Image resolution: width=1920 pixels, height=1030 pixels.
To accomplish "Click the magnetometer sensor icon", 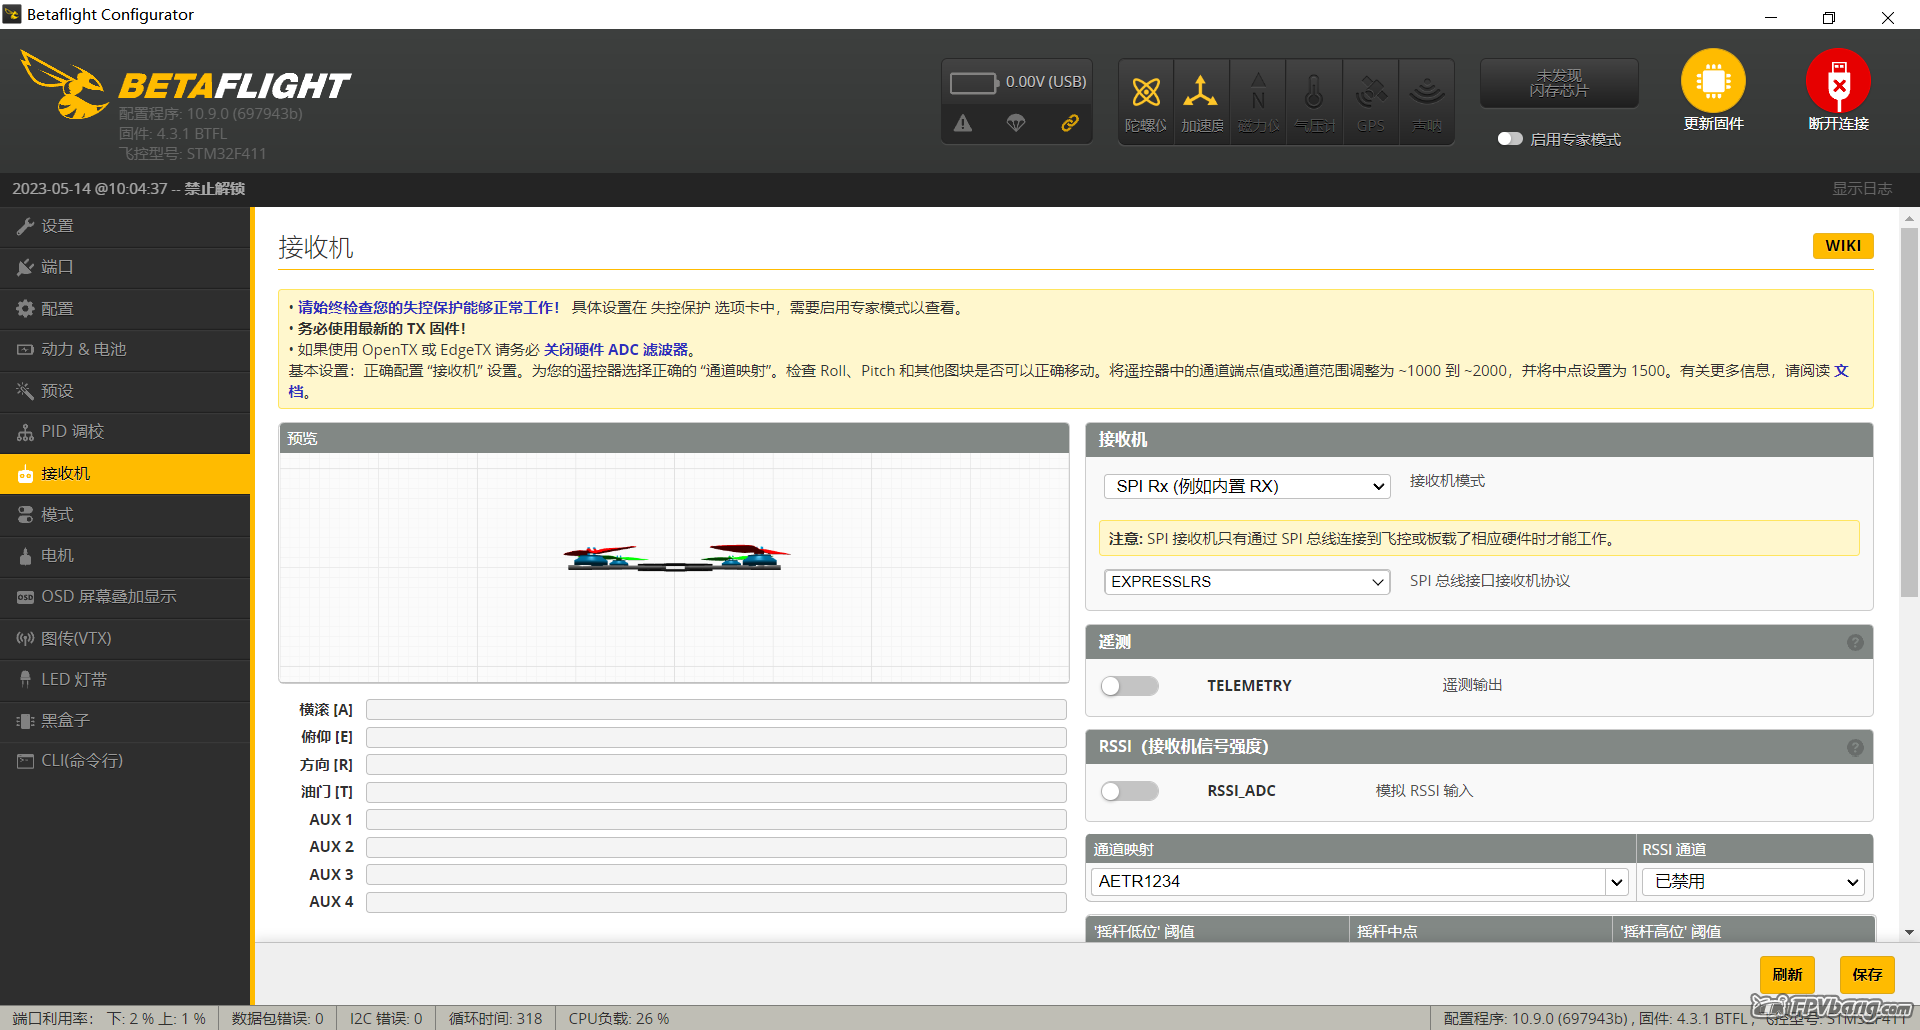I will 1258,92.
